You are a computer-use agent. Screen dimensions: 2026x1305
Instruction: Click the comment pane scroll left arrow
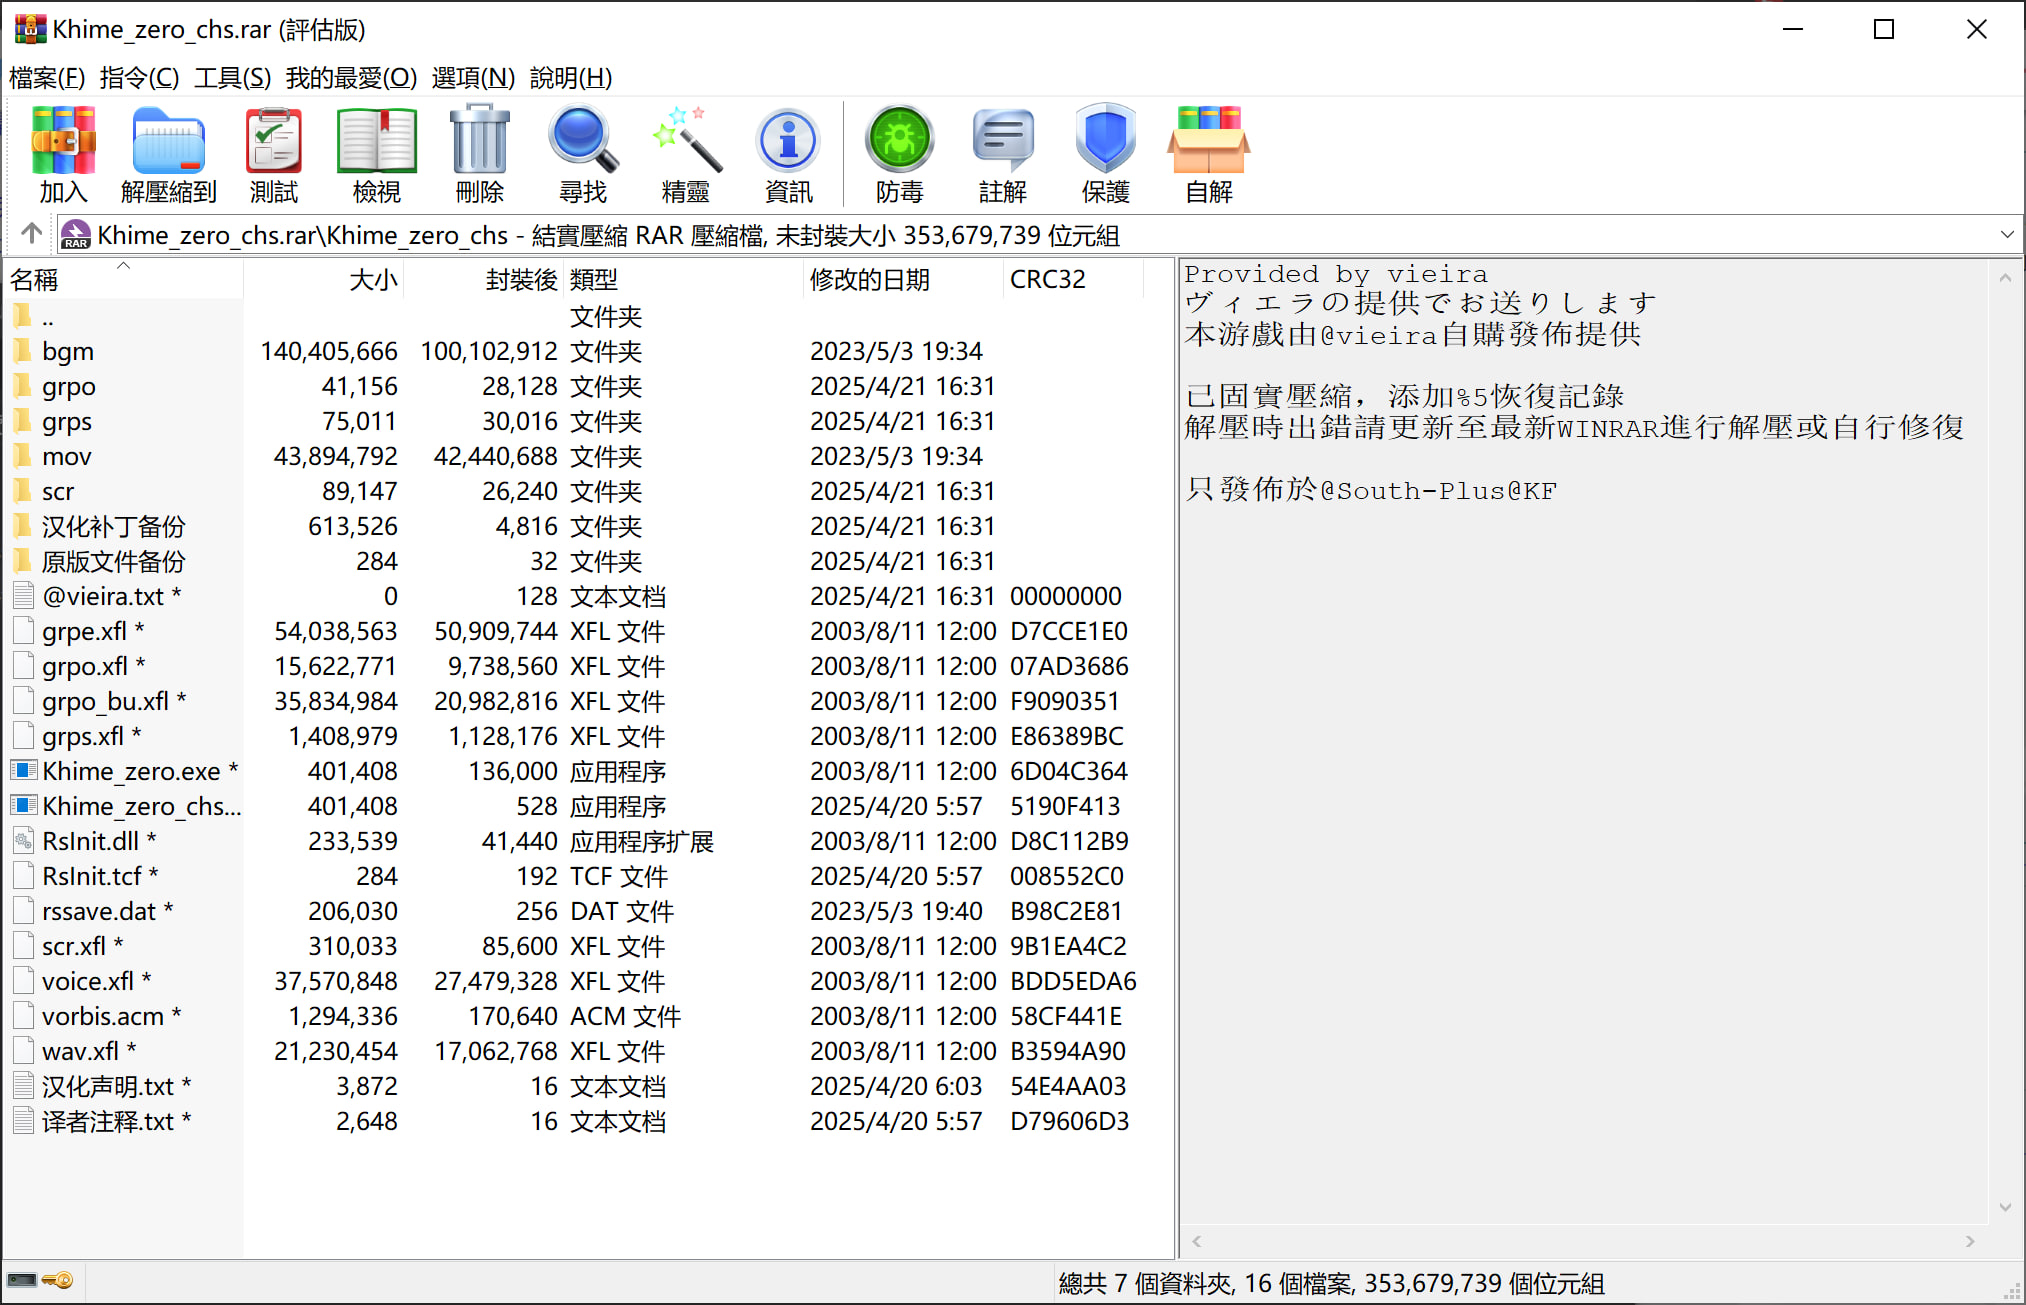click(x=1196, y=1241)
